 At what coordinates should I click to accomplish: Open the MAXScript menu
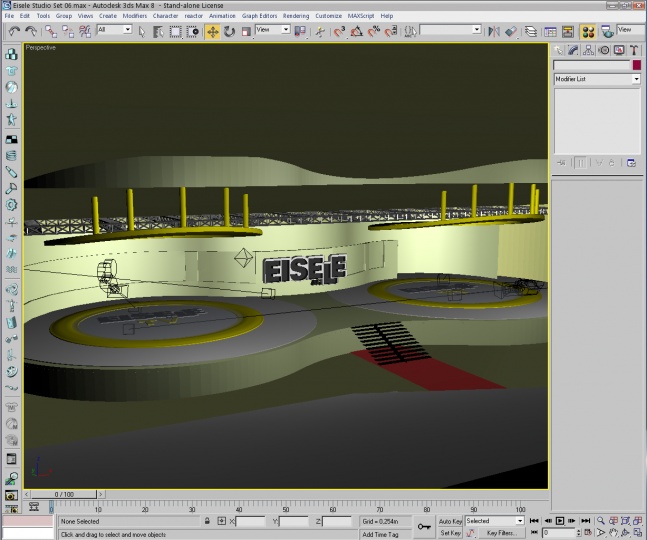point(361,16)
